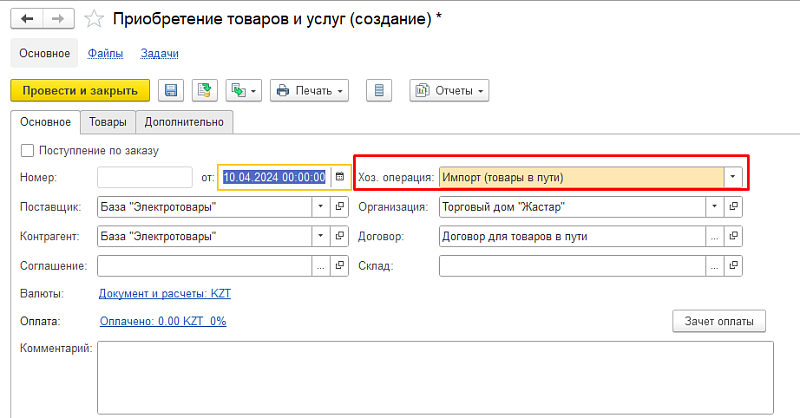
Task: Expand the Хоз. операция dropdown
Action: [x=734, y=177]
